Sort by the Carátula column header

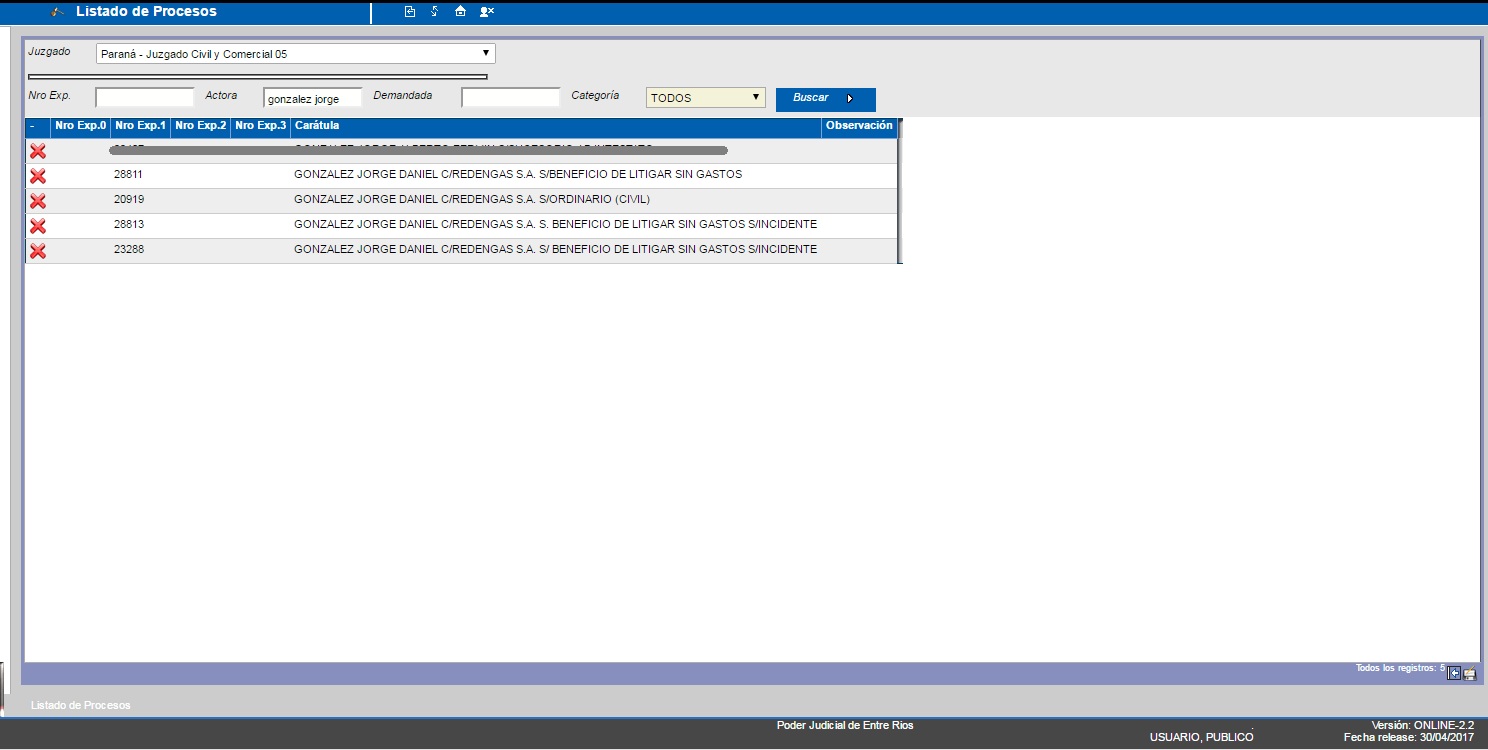click(x=316, y=126)
